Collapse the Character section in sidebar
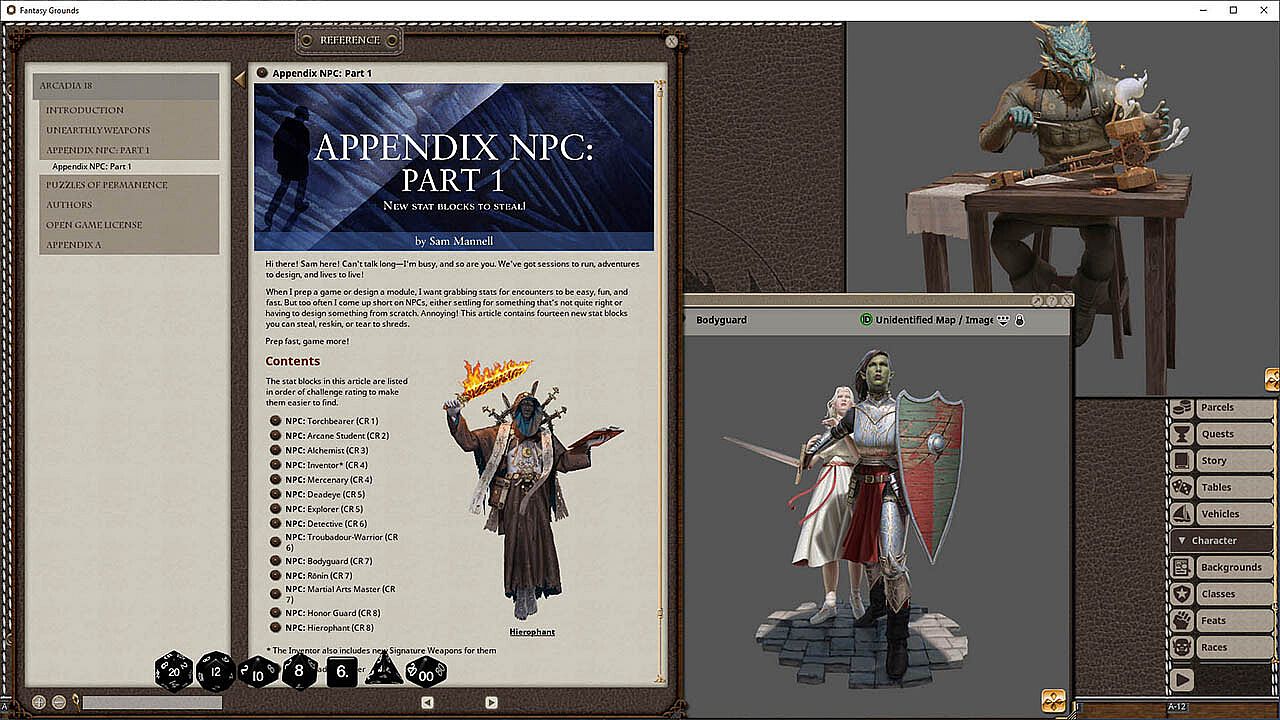Screen dimensions: 1280x720 click(x=1221, y=541)
